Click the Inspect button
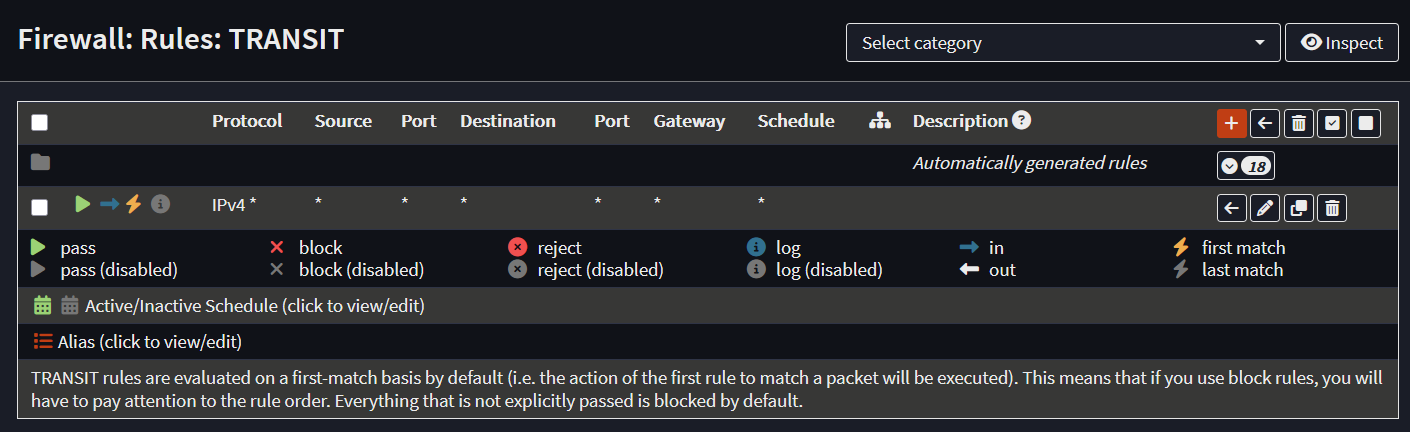The height and width of the screenshot is (432, 1410). point(1341,43)
